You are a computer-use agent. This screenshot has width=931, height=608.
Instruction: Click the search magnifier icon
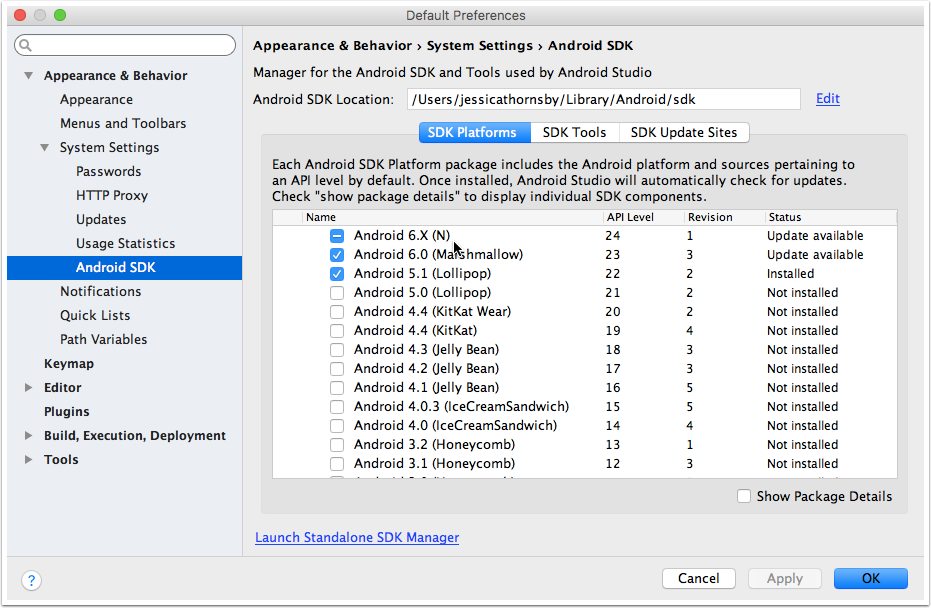point(26,45)
